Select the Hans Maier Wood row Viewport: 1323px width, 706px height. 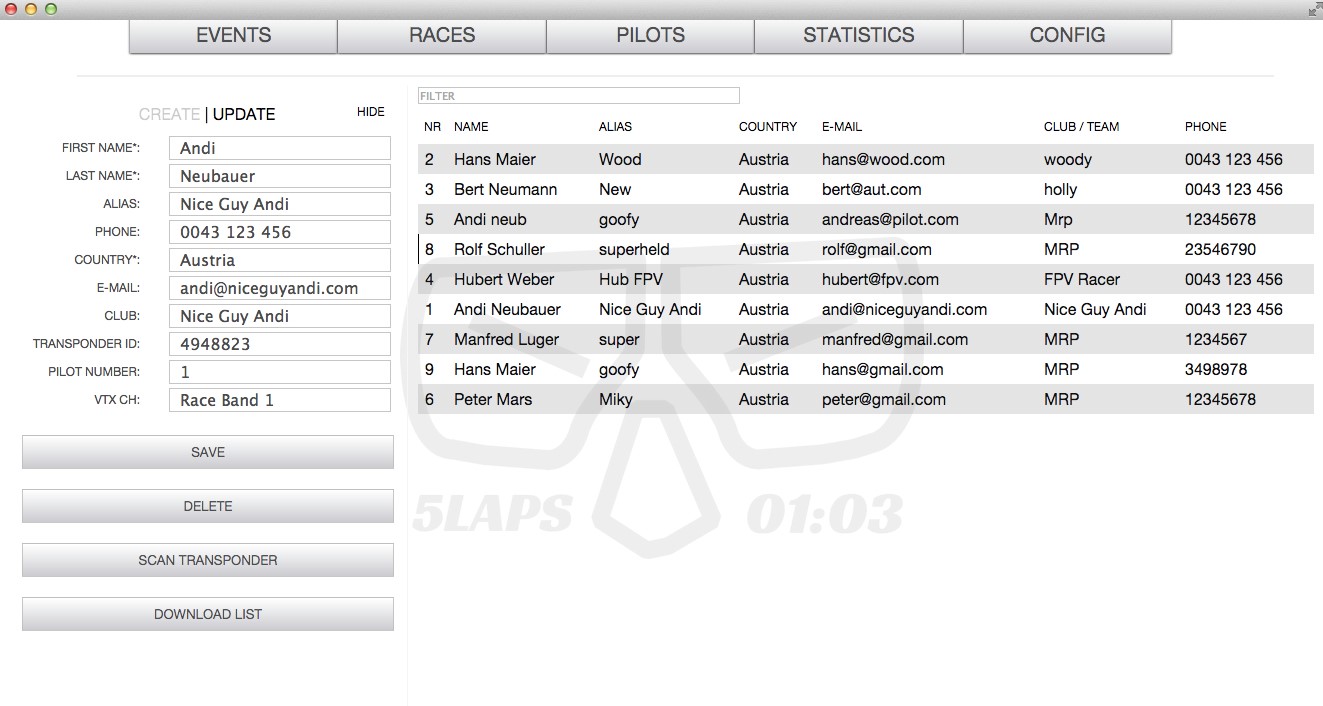coord(866,159)
